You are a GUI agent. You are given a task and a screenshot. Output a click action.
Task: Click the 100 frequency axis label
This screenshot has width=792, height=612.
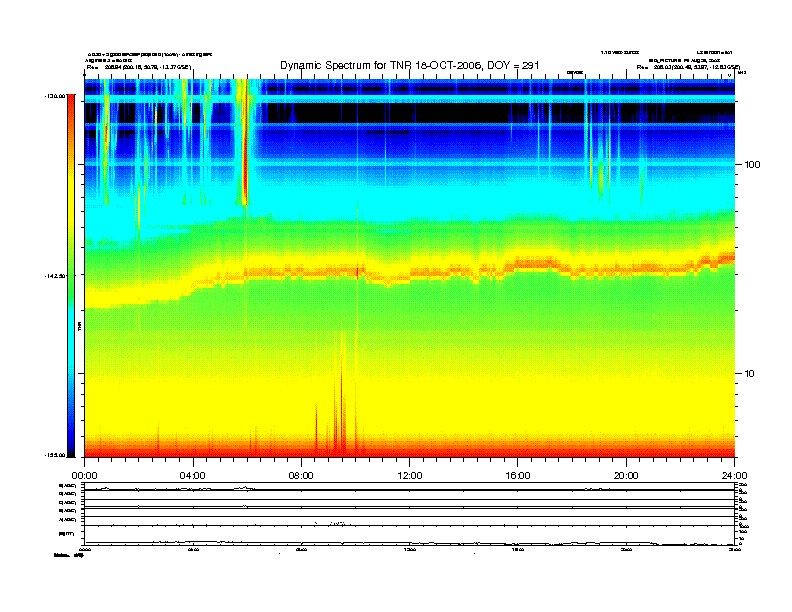click(x=752, y=165)
